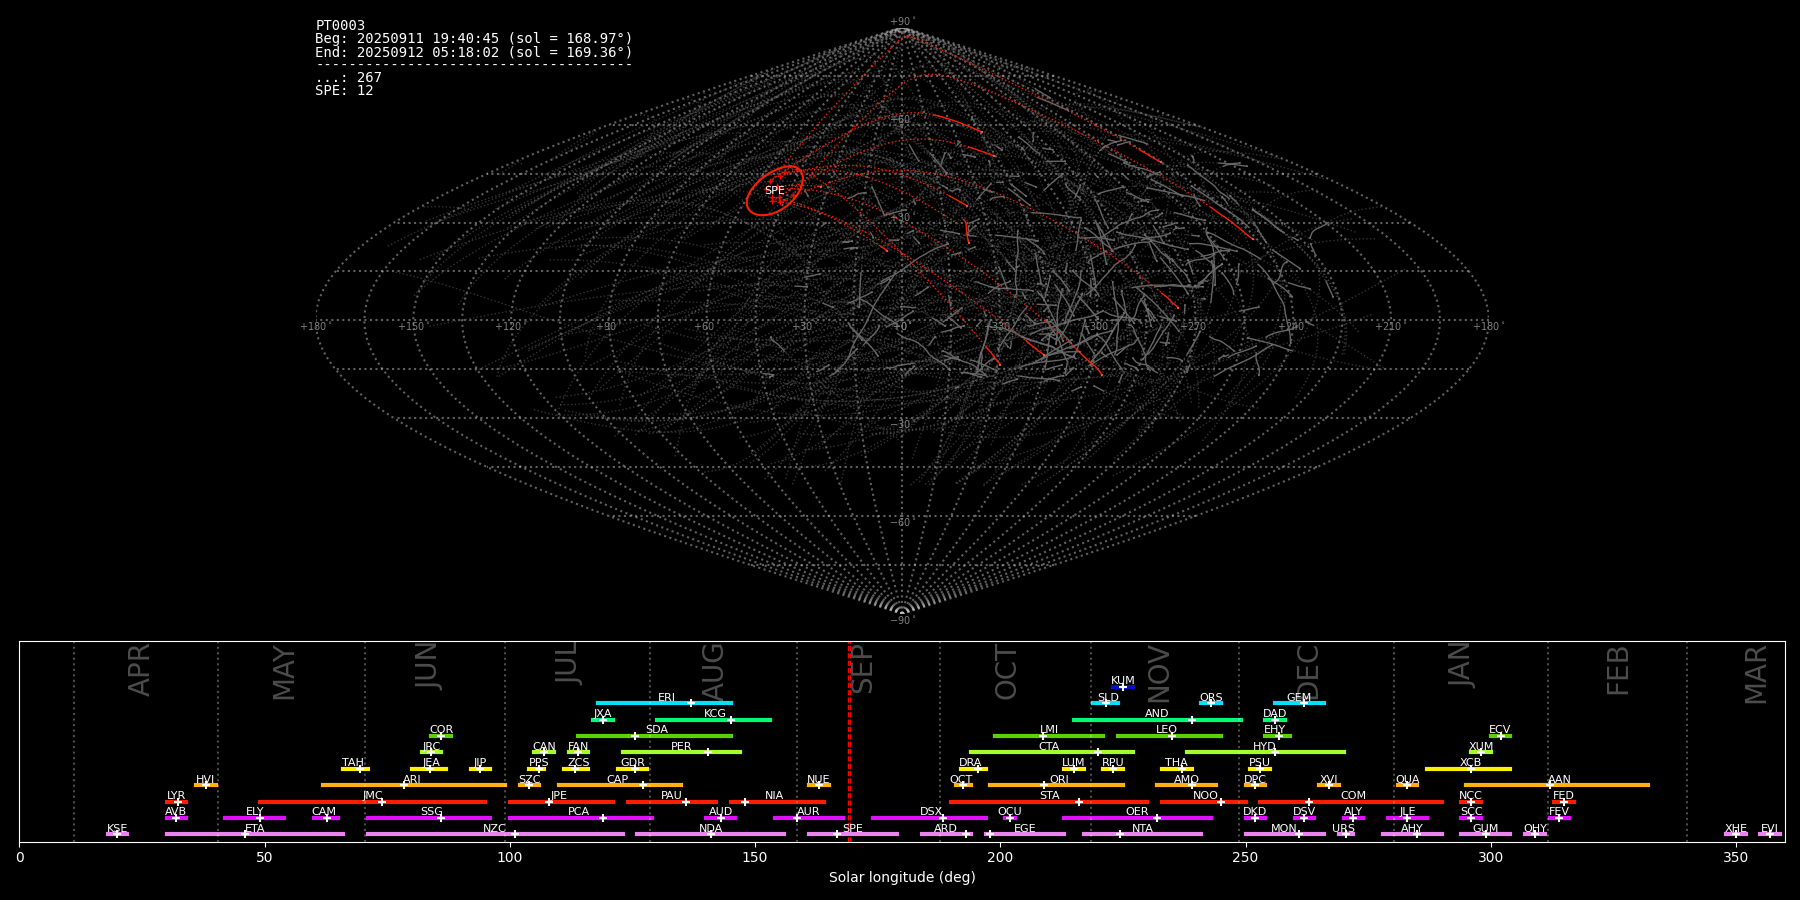Click the NIA shower label
Image resolution: width=1800 pixels, height=900 pixels.
774,795
